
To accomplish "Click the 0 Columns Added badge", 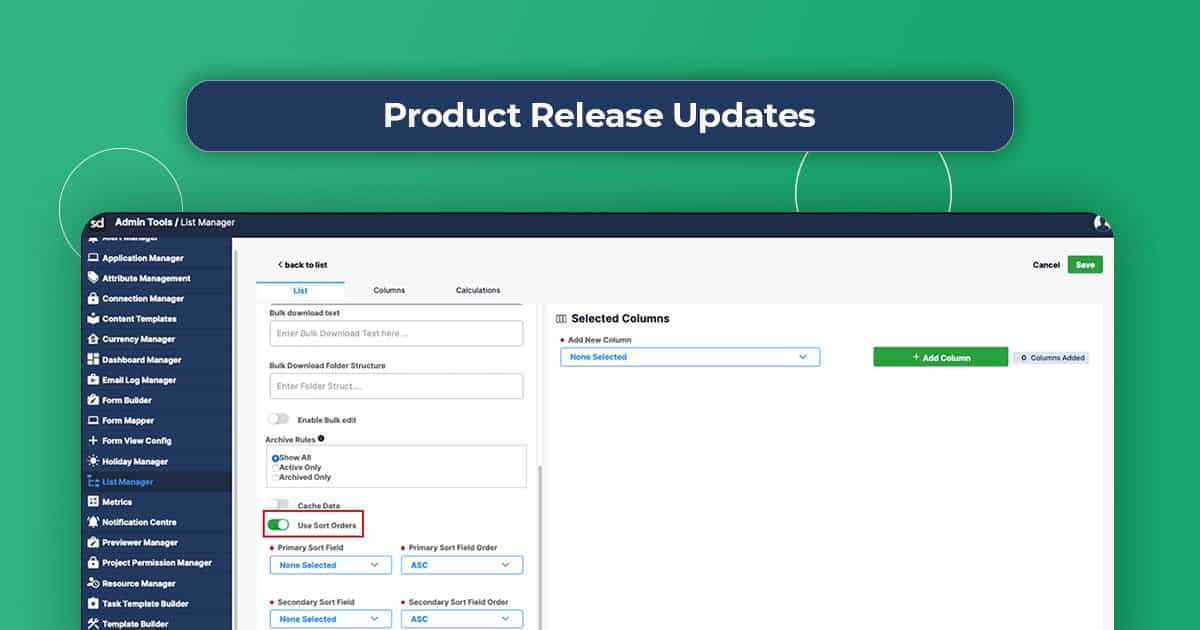I will pos(1051,357).
